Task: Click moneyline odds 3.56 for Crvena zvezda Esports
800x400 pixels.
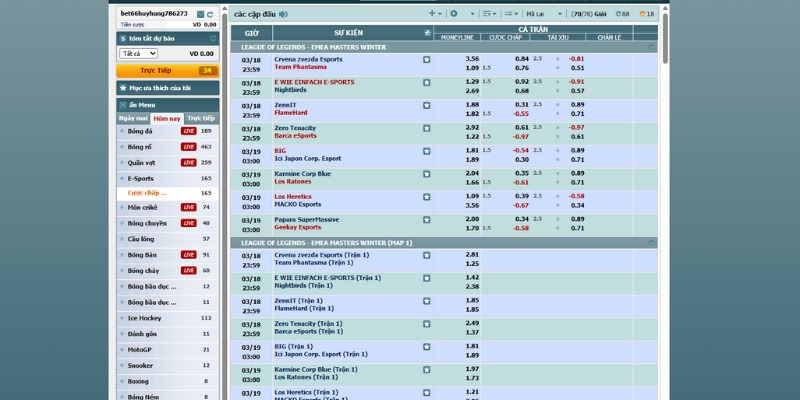Action: click(472, 59)
